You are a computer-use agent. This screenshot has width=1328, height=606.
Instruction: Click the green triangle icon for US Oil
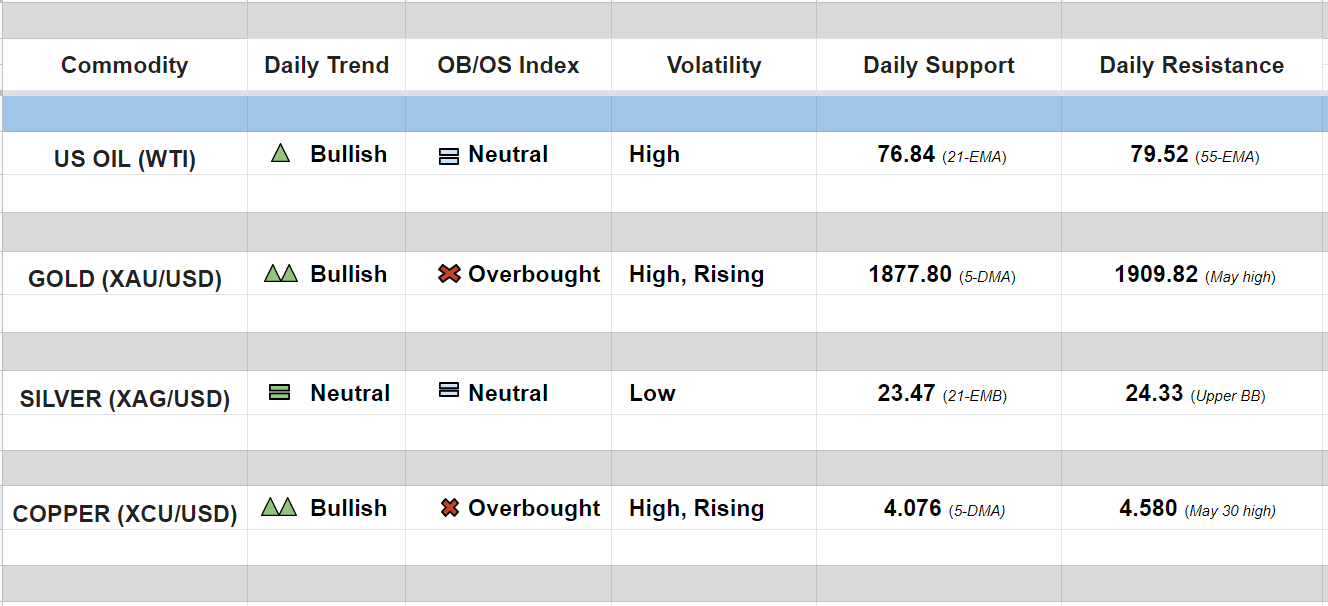tap(280, 154)
